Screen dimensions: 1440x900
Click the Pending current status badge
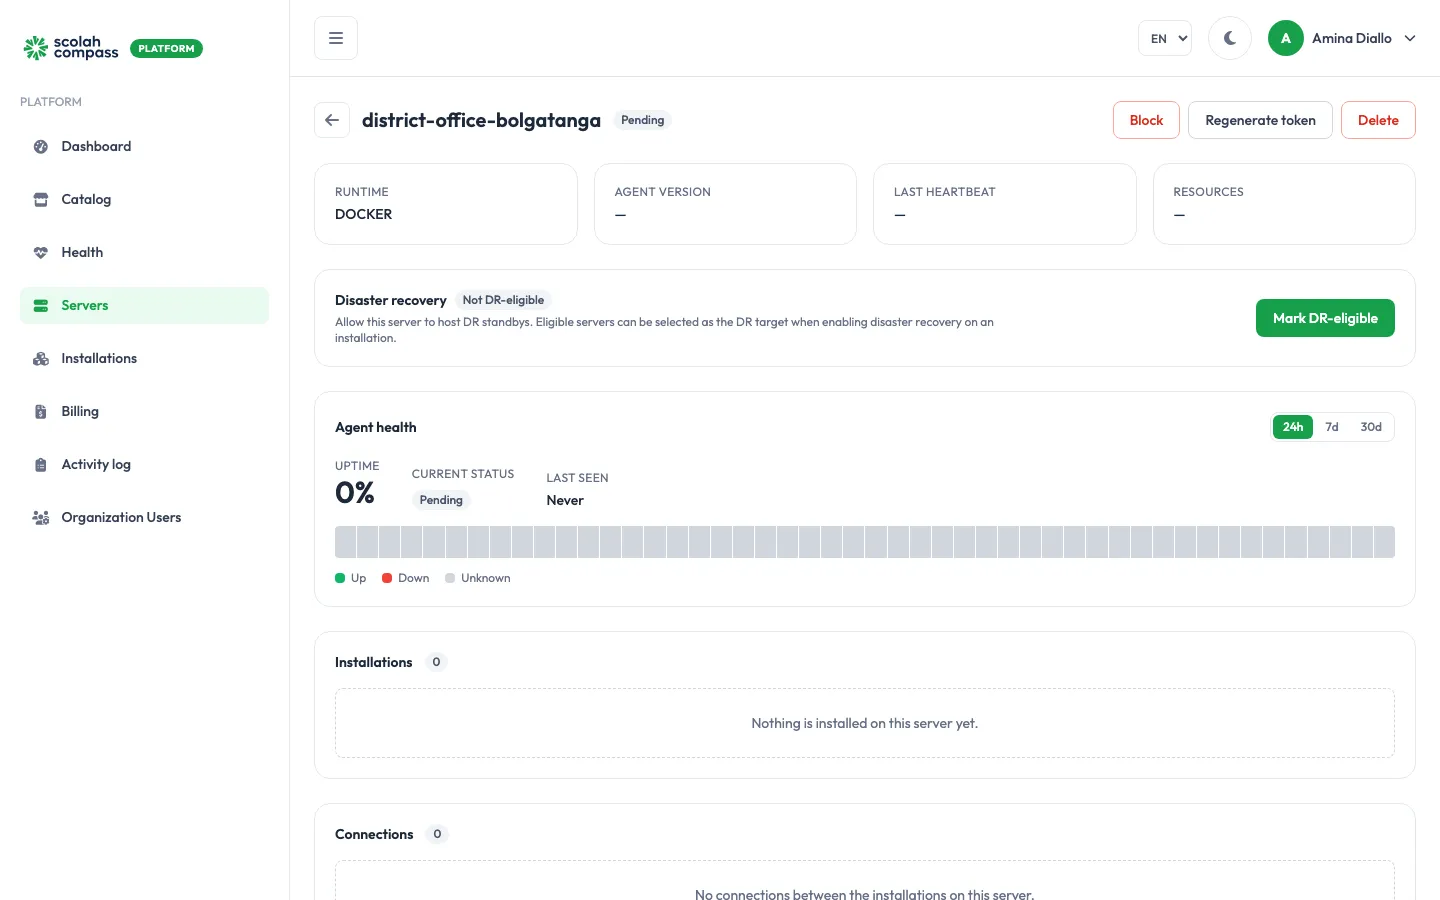[441, 500]
